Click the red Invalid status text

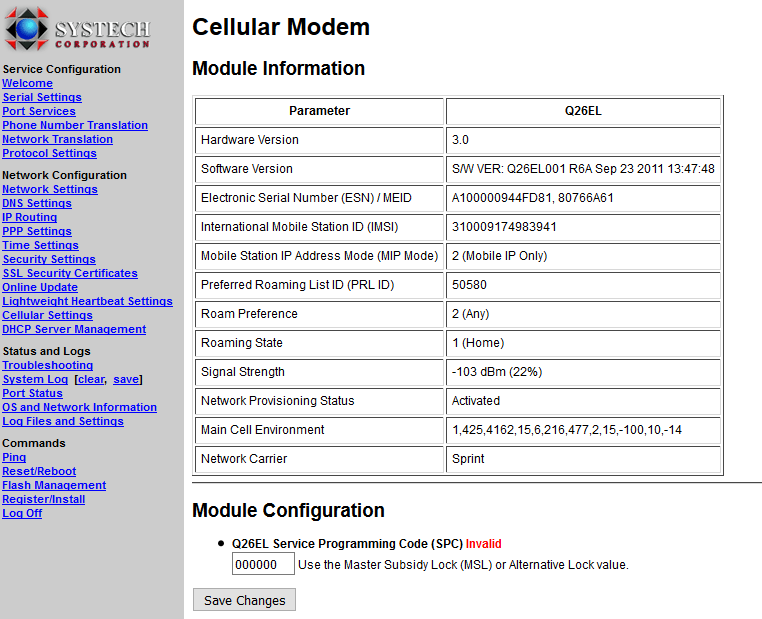coord(484,544)
